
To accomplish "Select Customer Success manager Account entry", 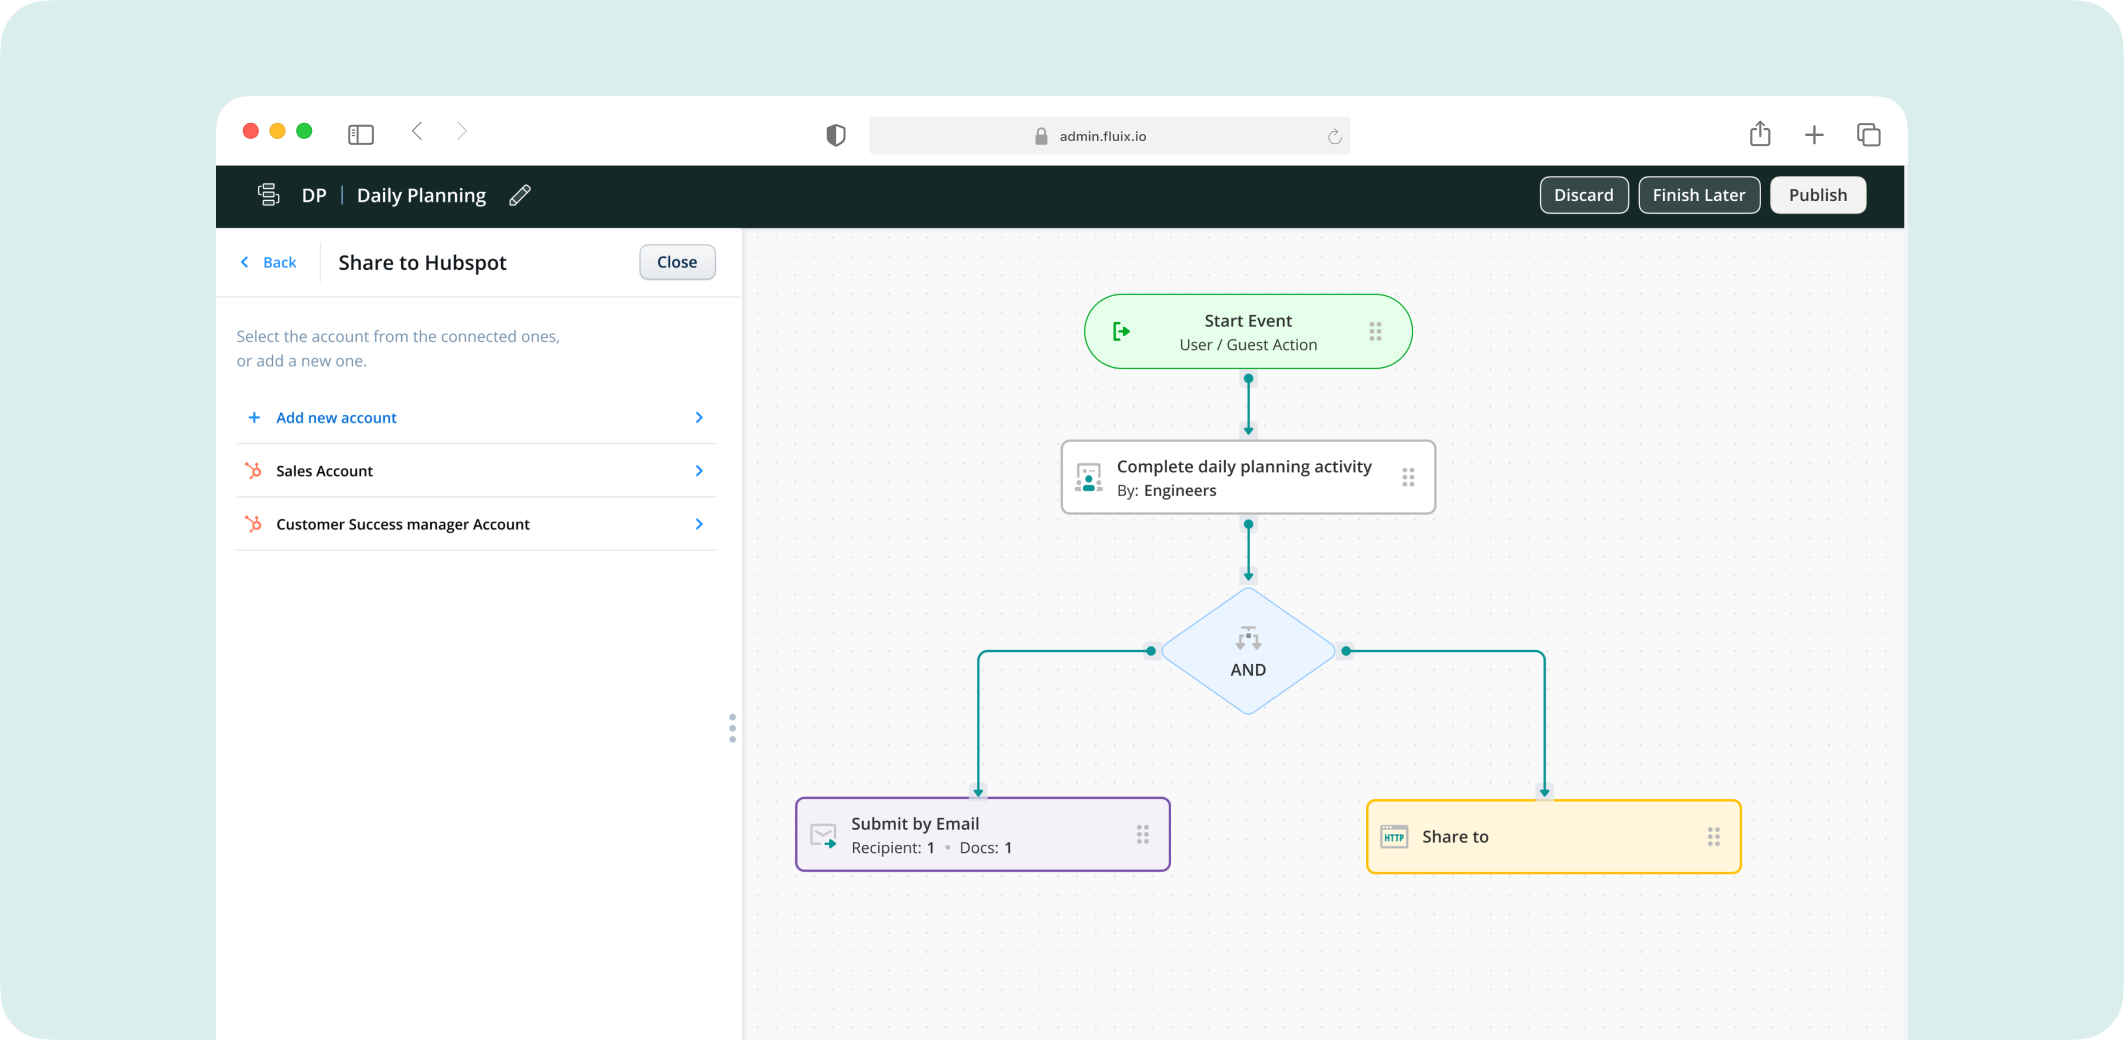I will pos(402,524).
